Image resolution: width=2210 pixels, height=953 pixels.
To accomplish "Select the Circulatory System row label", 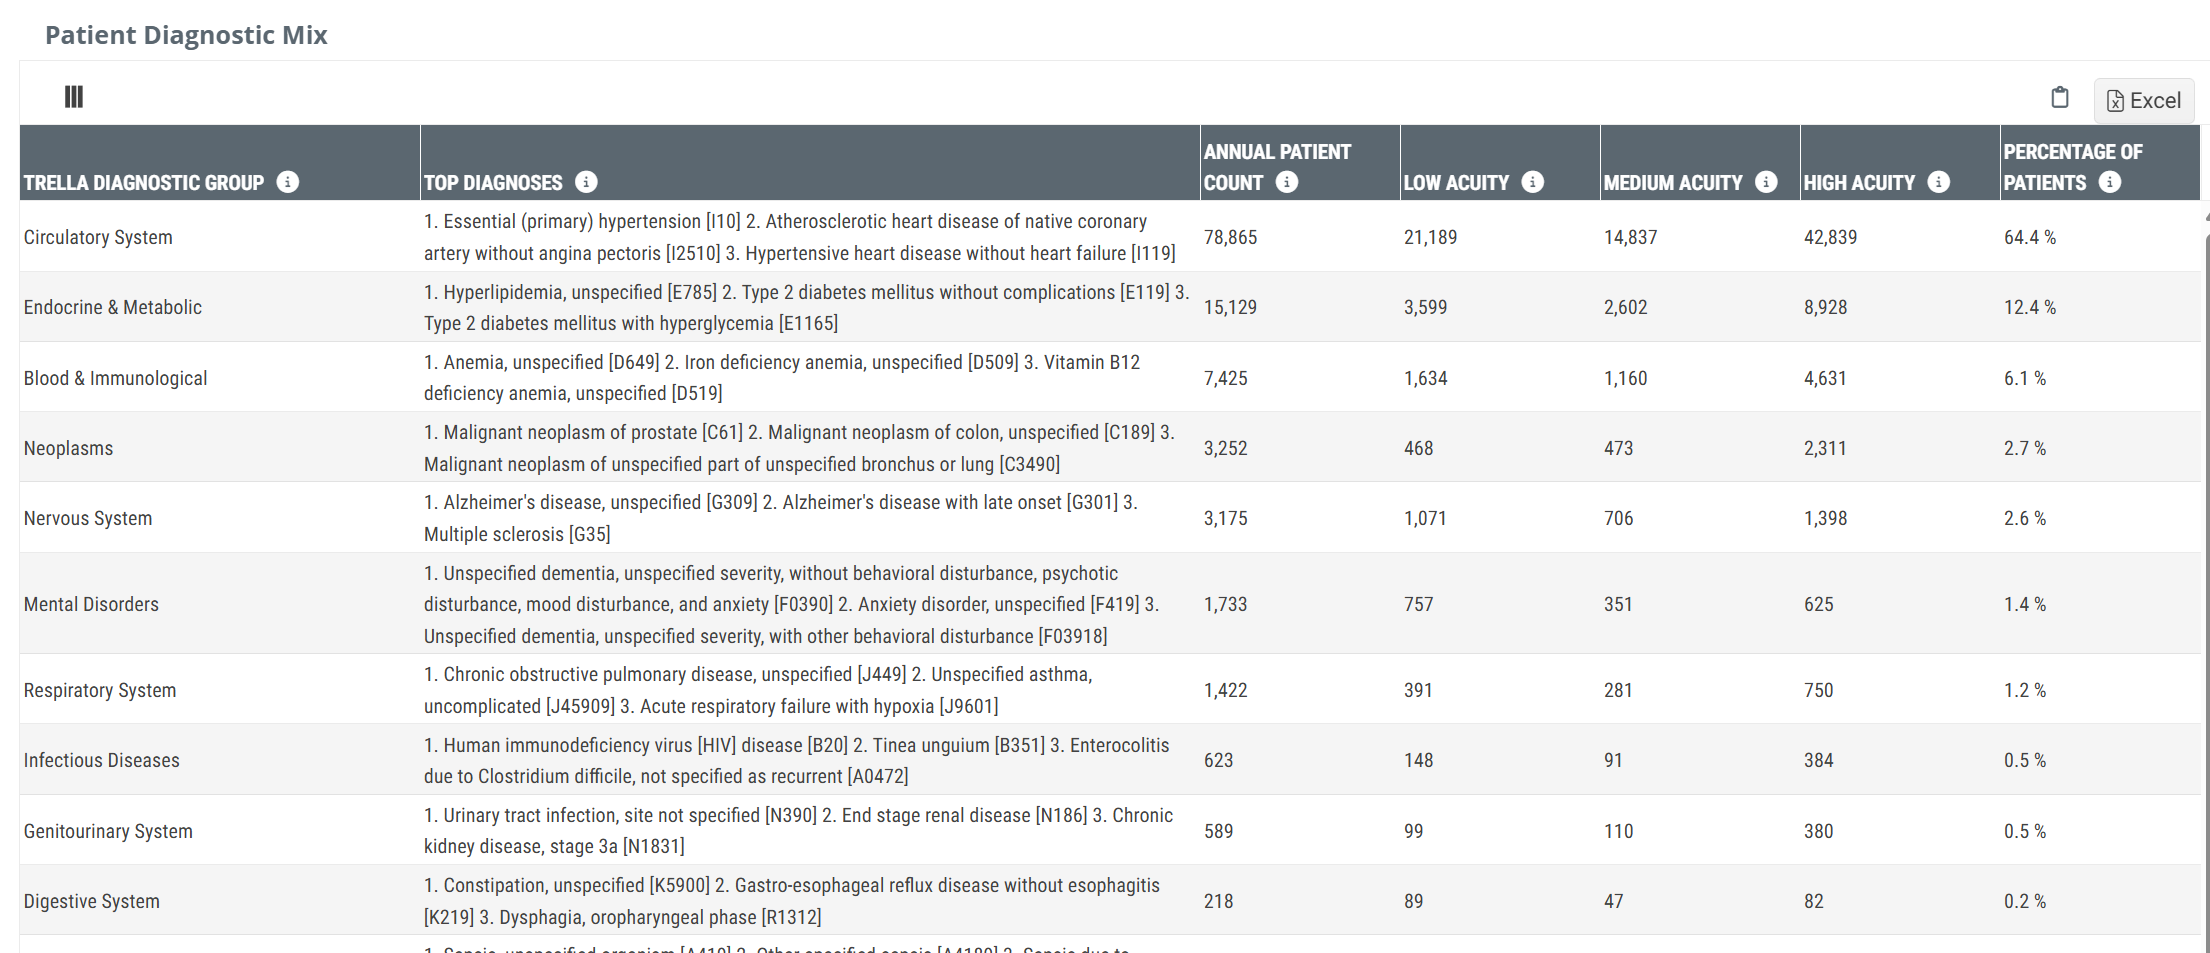I will (x=98, y=237).
